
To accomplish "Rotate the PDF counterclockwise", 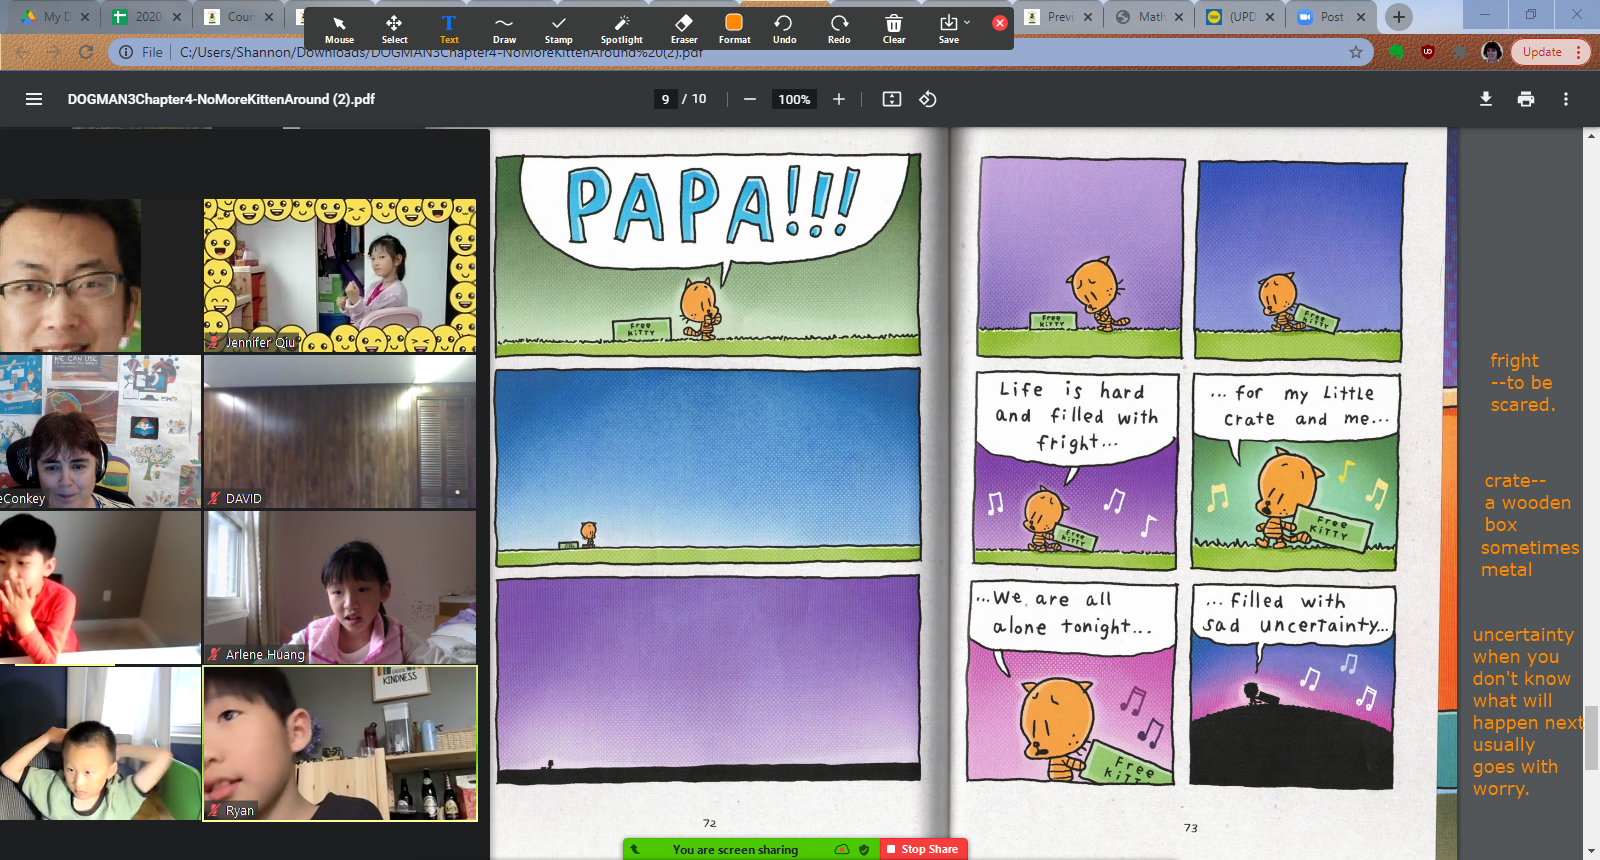I will 928,99.
